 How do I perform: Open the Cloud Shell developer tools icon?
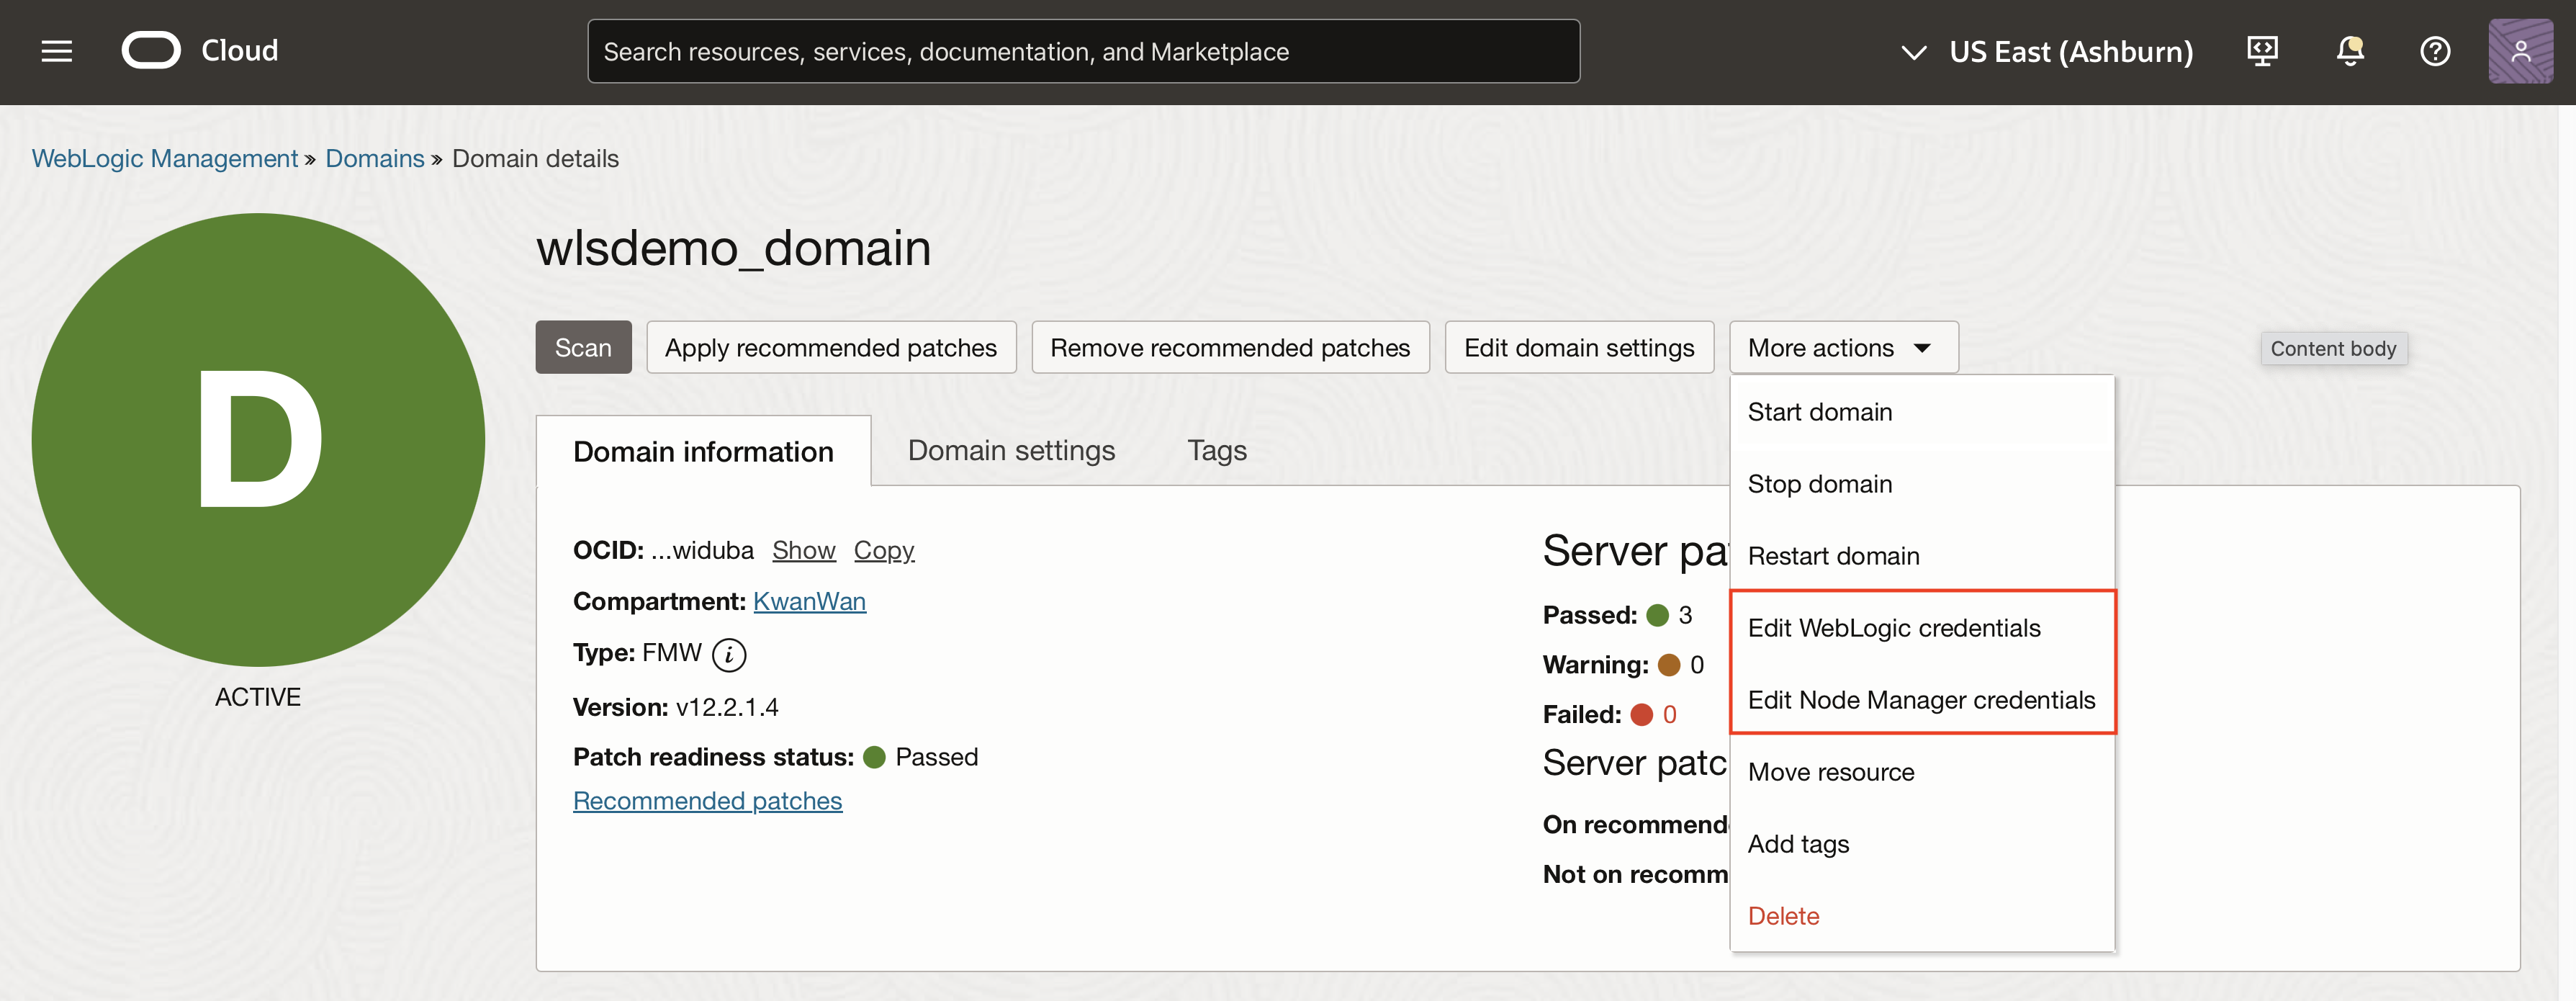[2262, 51]
